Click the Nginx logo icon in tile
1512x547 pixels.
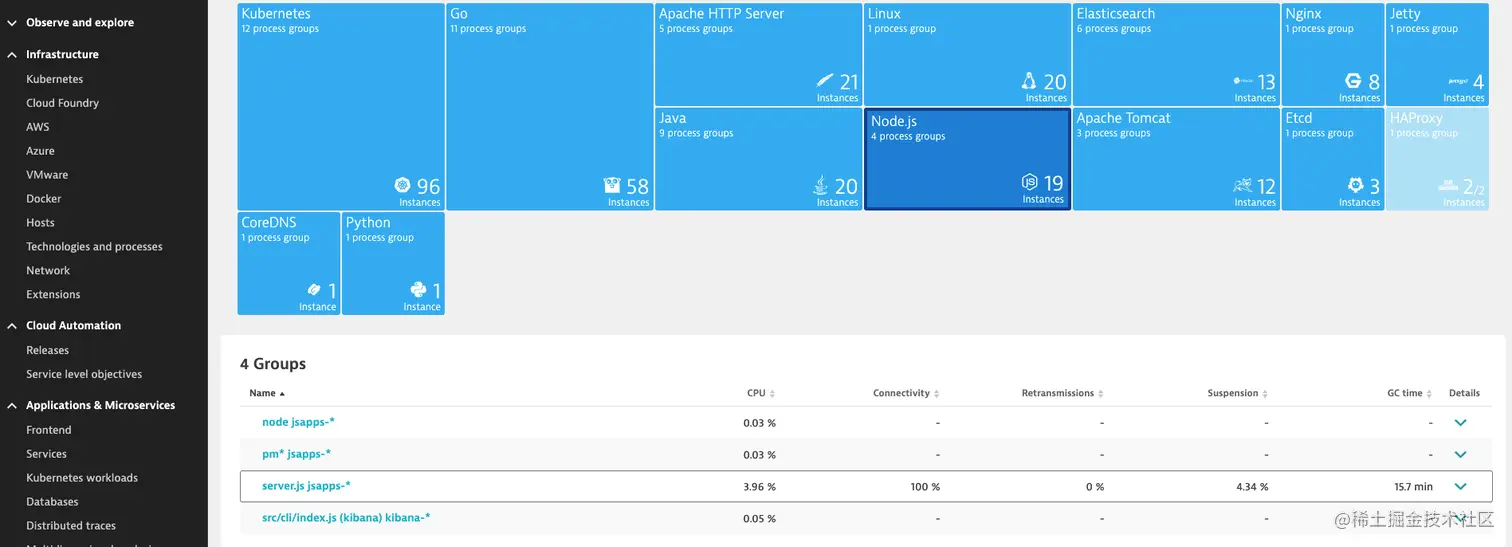click(1354, 81)
